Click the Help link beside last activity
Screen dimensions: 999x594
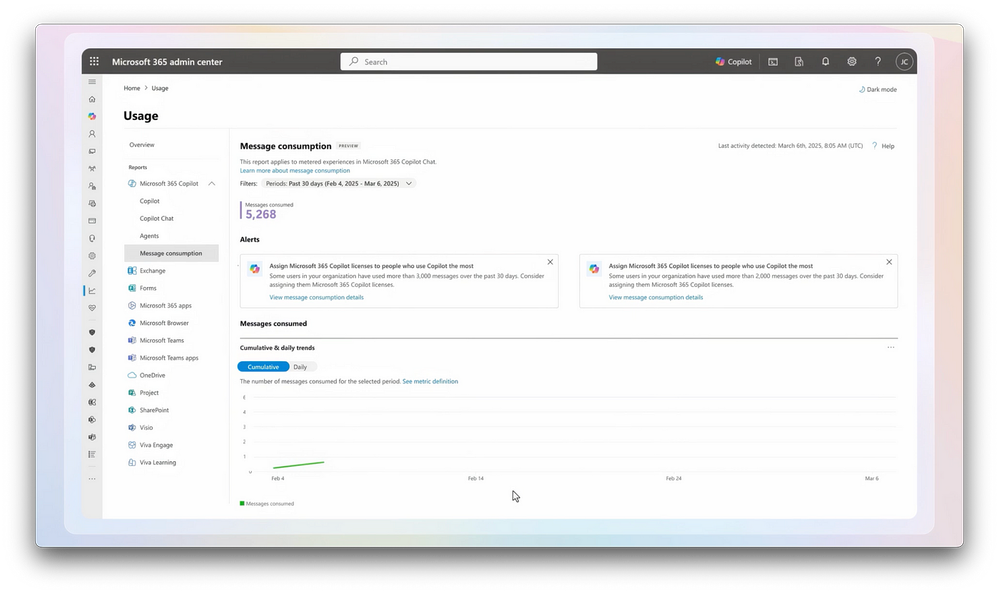click(888, 146)
